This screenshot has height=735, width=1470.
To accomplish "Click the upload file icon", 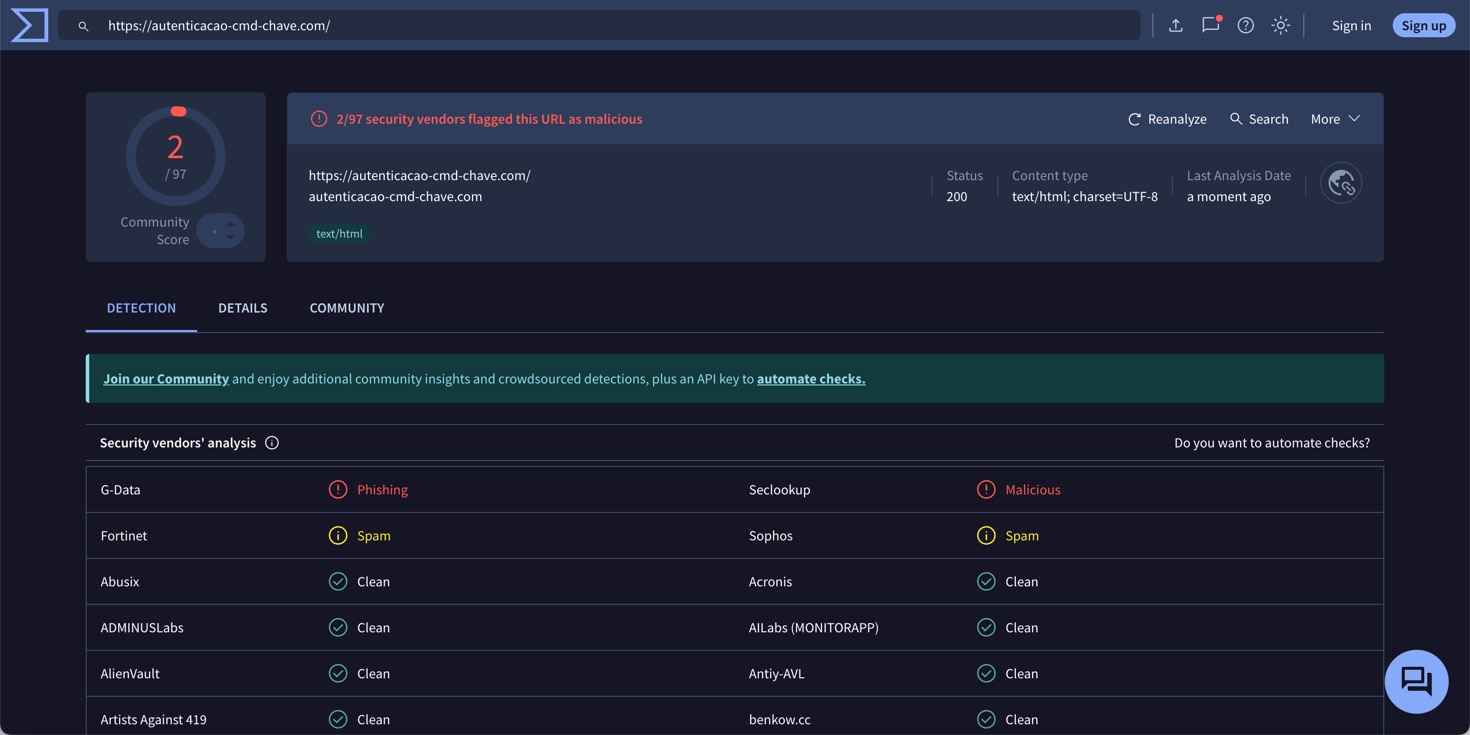I will pyautogui.click(x=1176, y=25).
